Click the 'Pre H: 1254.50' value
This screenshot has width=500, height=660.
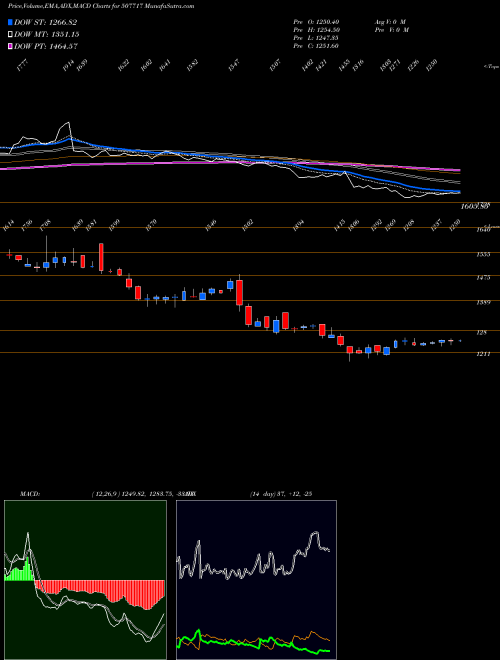click(316, 30)
